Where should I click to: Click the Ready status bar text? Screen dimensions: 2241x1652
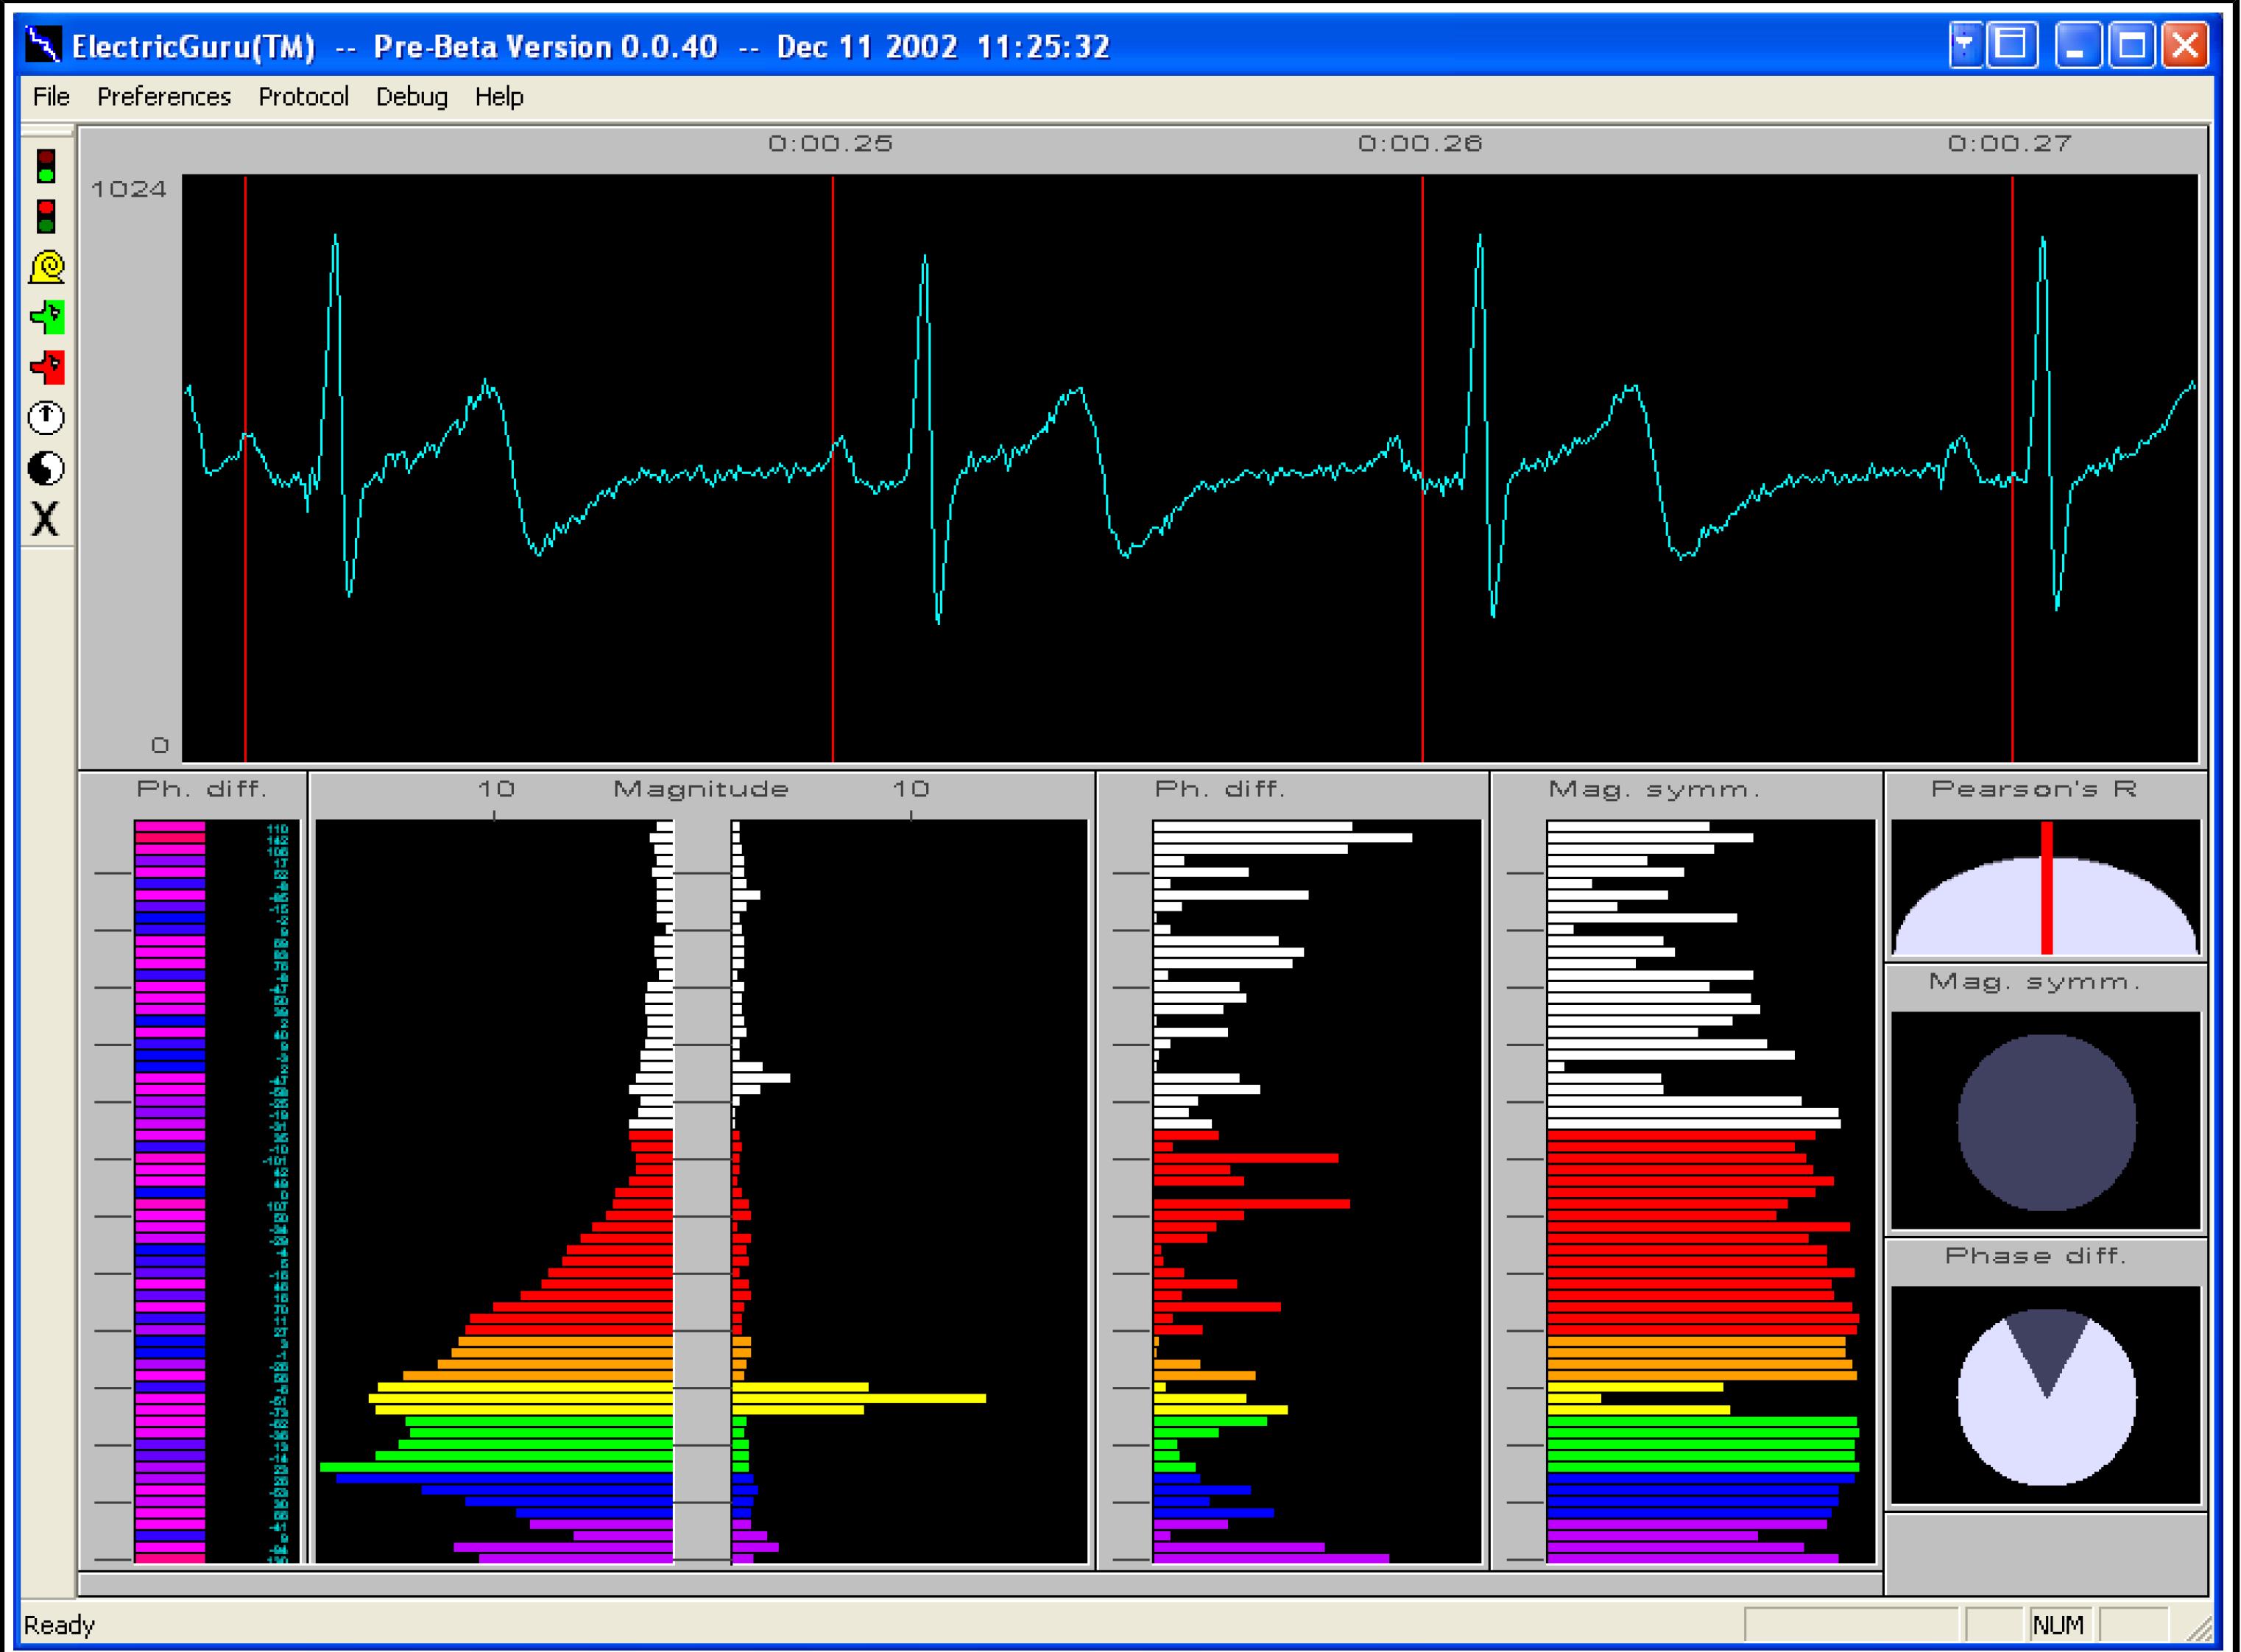pyautogui.click(x=59, y=1625)
